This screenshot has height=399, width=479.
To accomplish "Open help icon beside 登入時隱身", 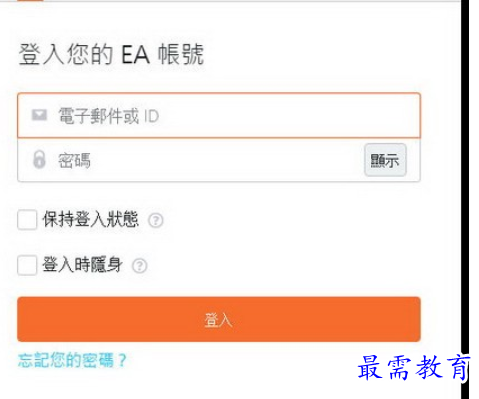I will tap(139, 266).
